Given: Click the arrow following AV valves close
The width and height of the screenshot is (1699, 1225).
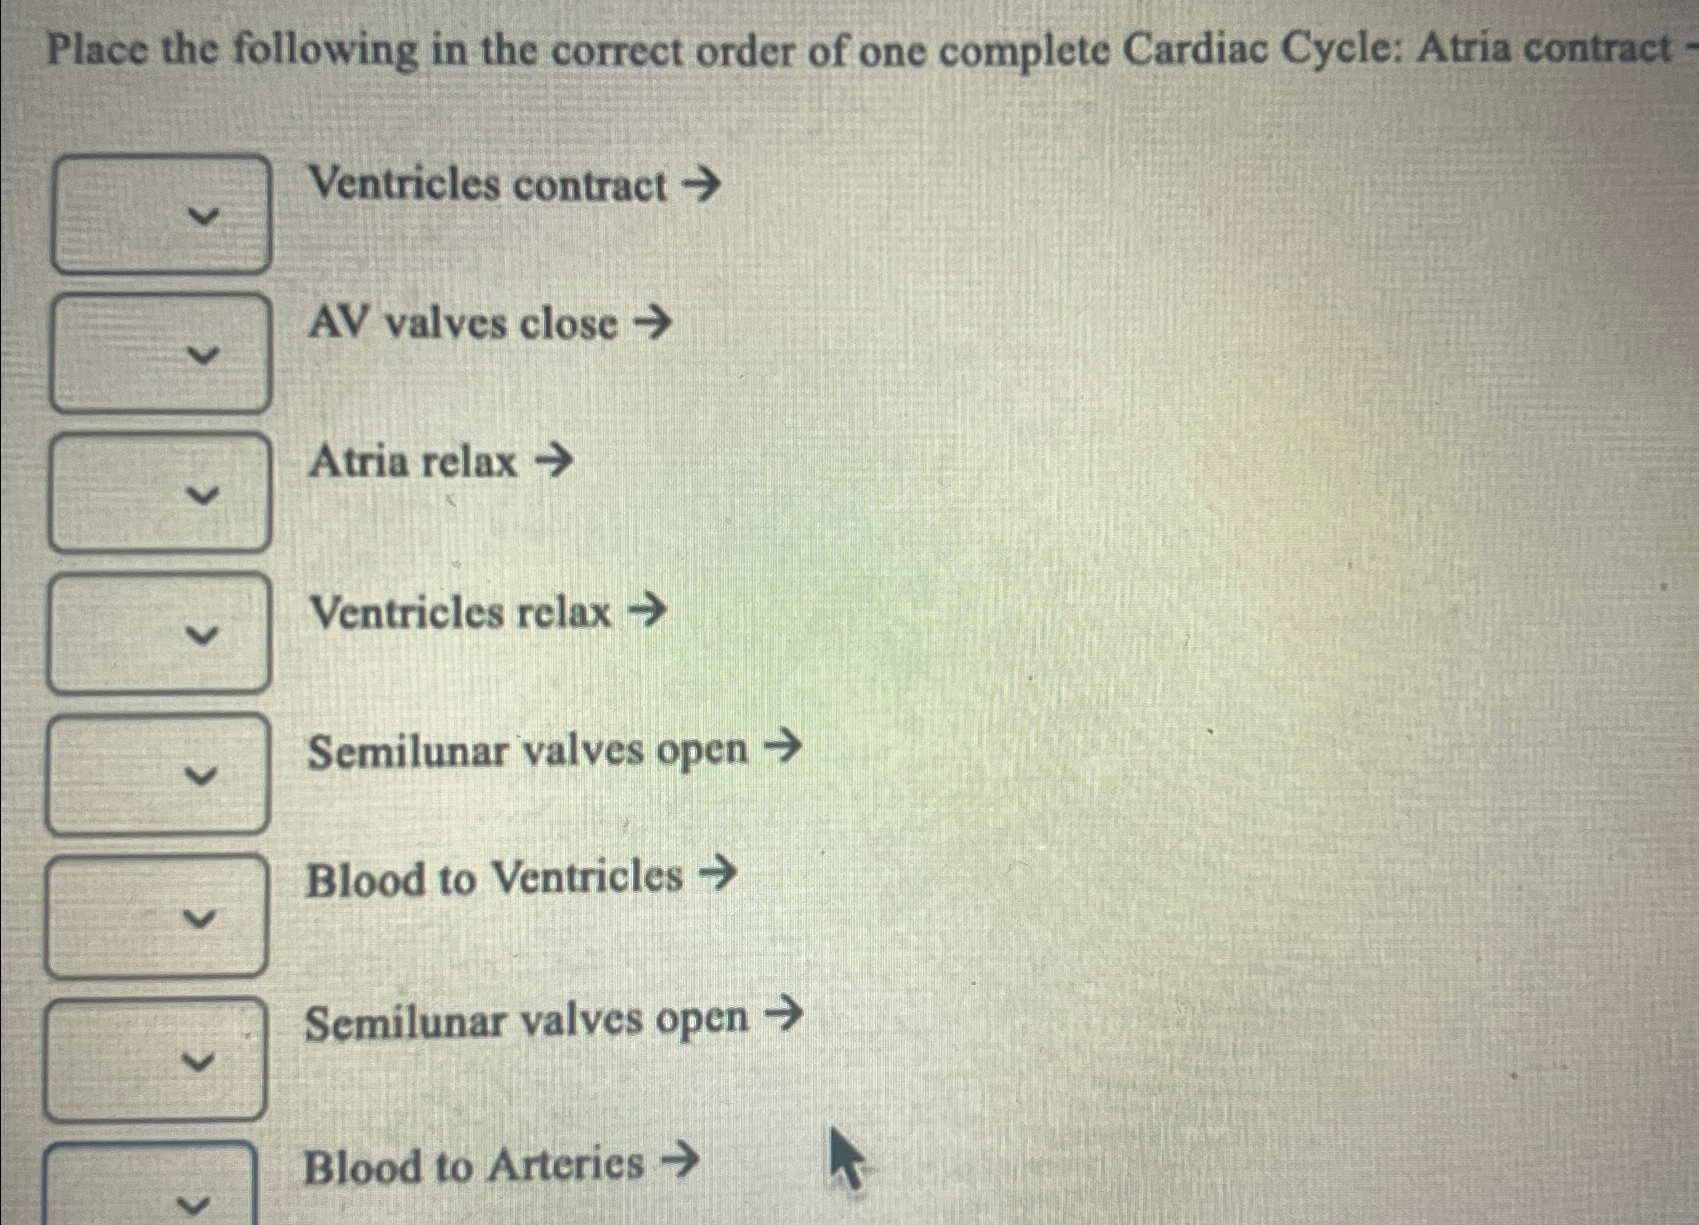Looking at the screenshot, I should 655,322.
